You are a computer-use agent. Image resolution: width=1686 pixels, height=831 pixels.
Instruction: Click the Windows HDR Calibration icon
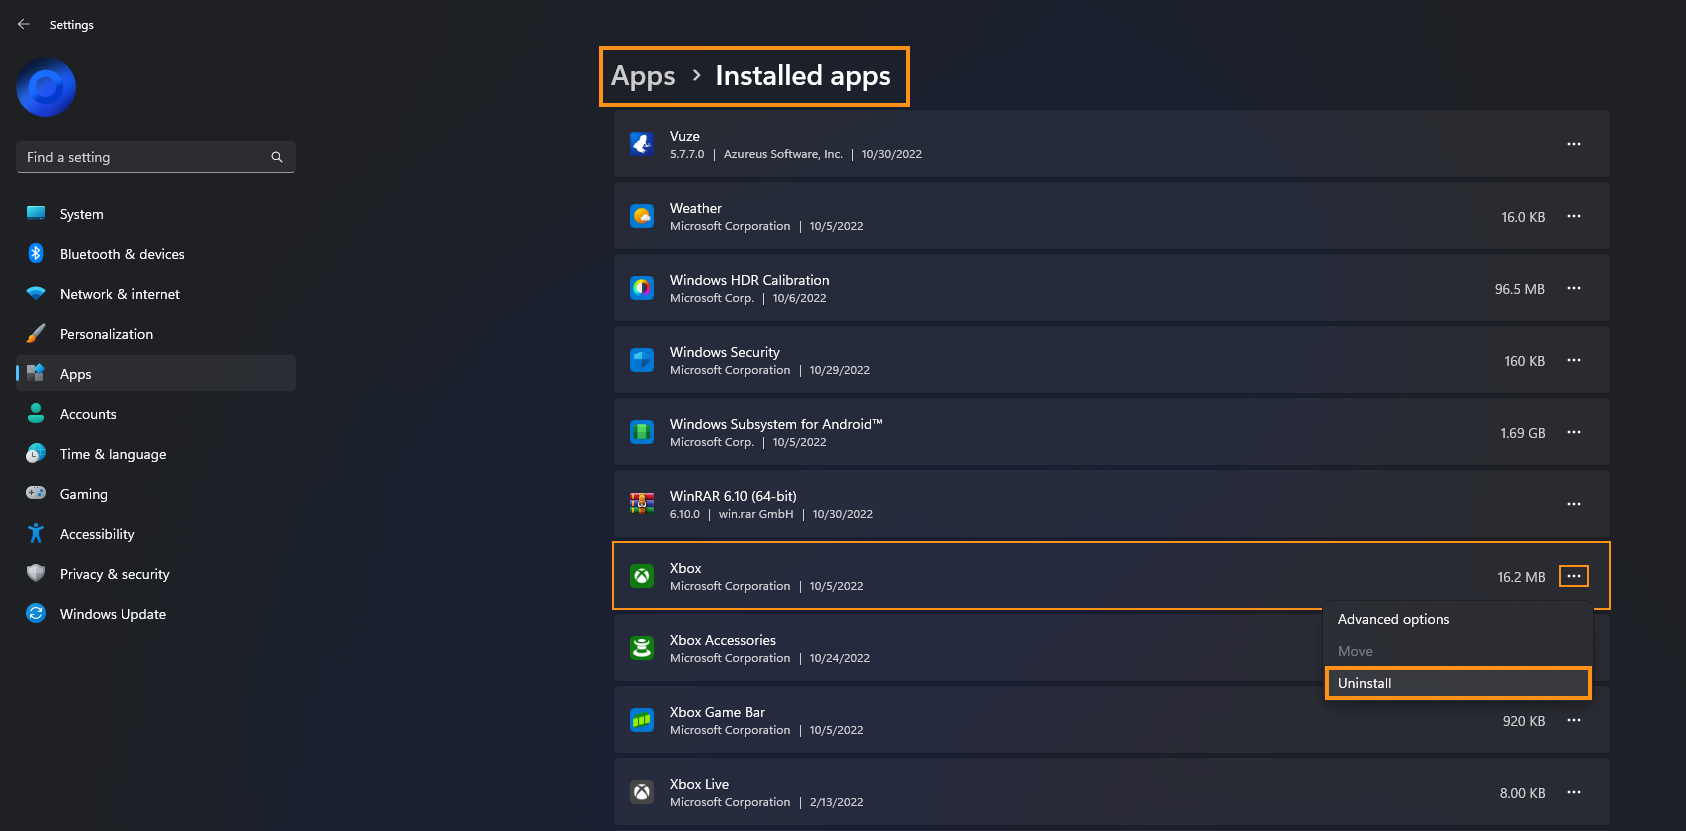tap(642, 288)
